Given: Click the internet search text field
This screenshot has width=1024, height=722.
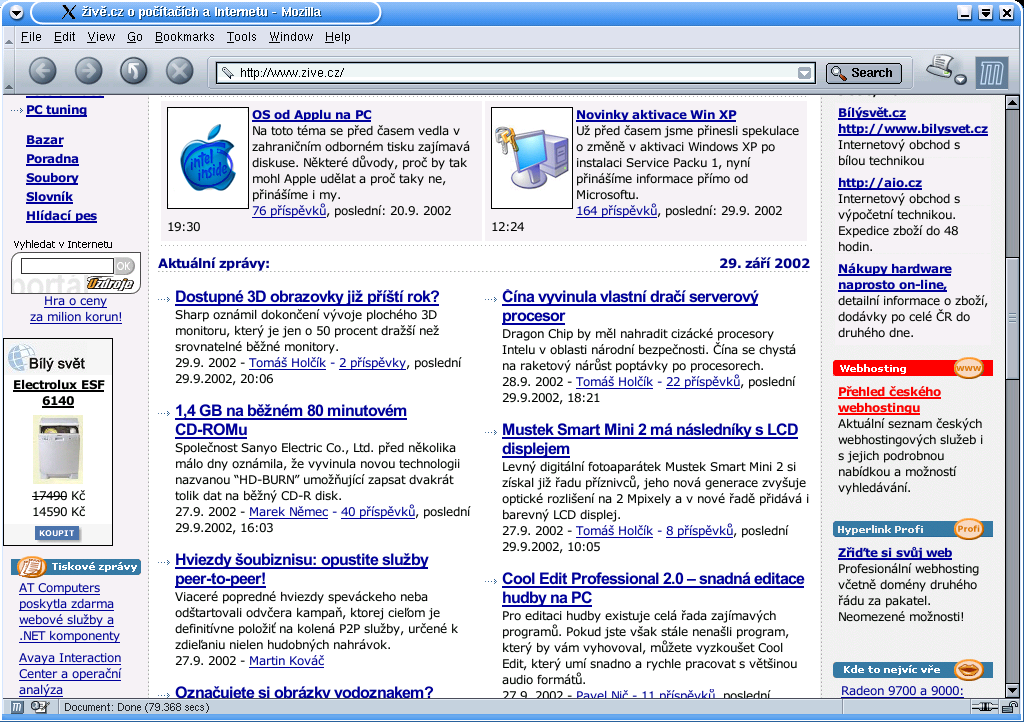Looking at the screenshot, I should point(67,266).
